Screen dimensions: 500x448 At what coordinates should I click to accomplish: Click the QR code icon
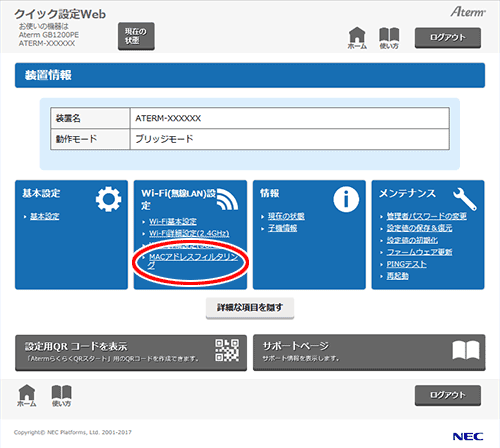(x=227, y=350)
